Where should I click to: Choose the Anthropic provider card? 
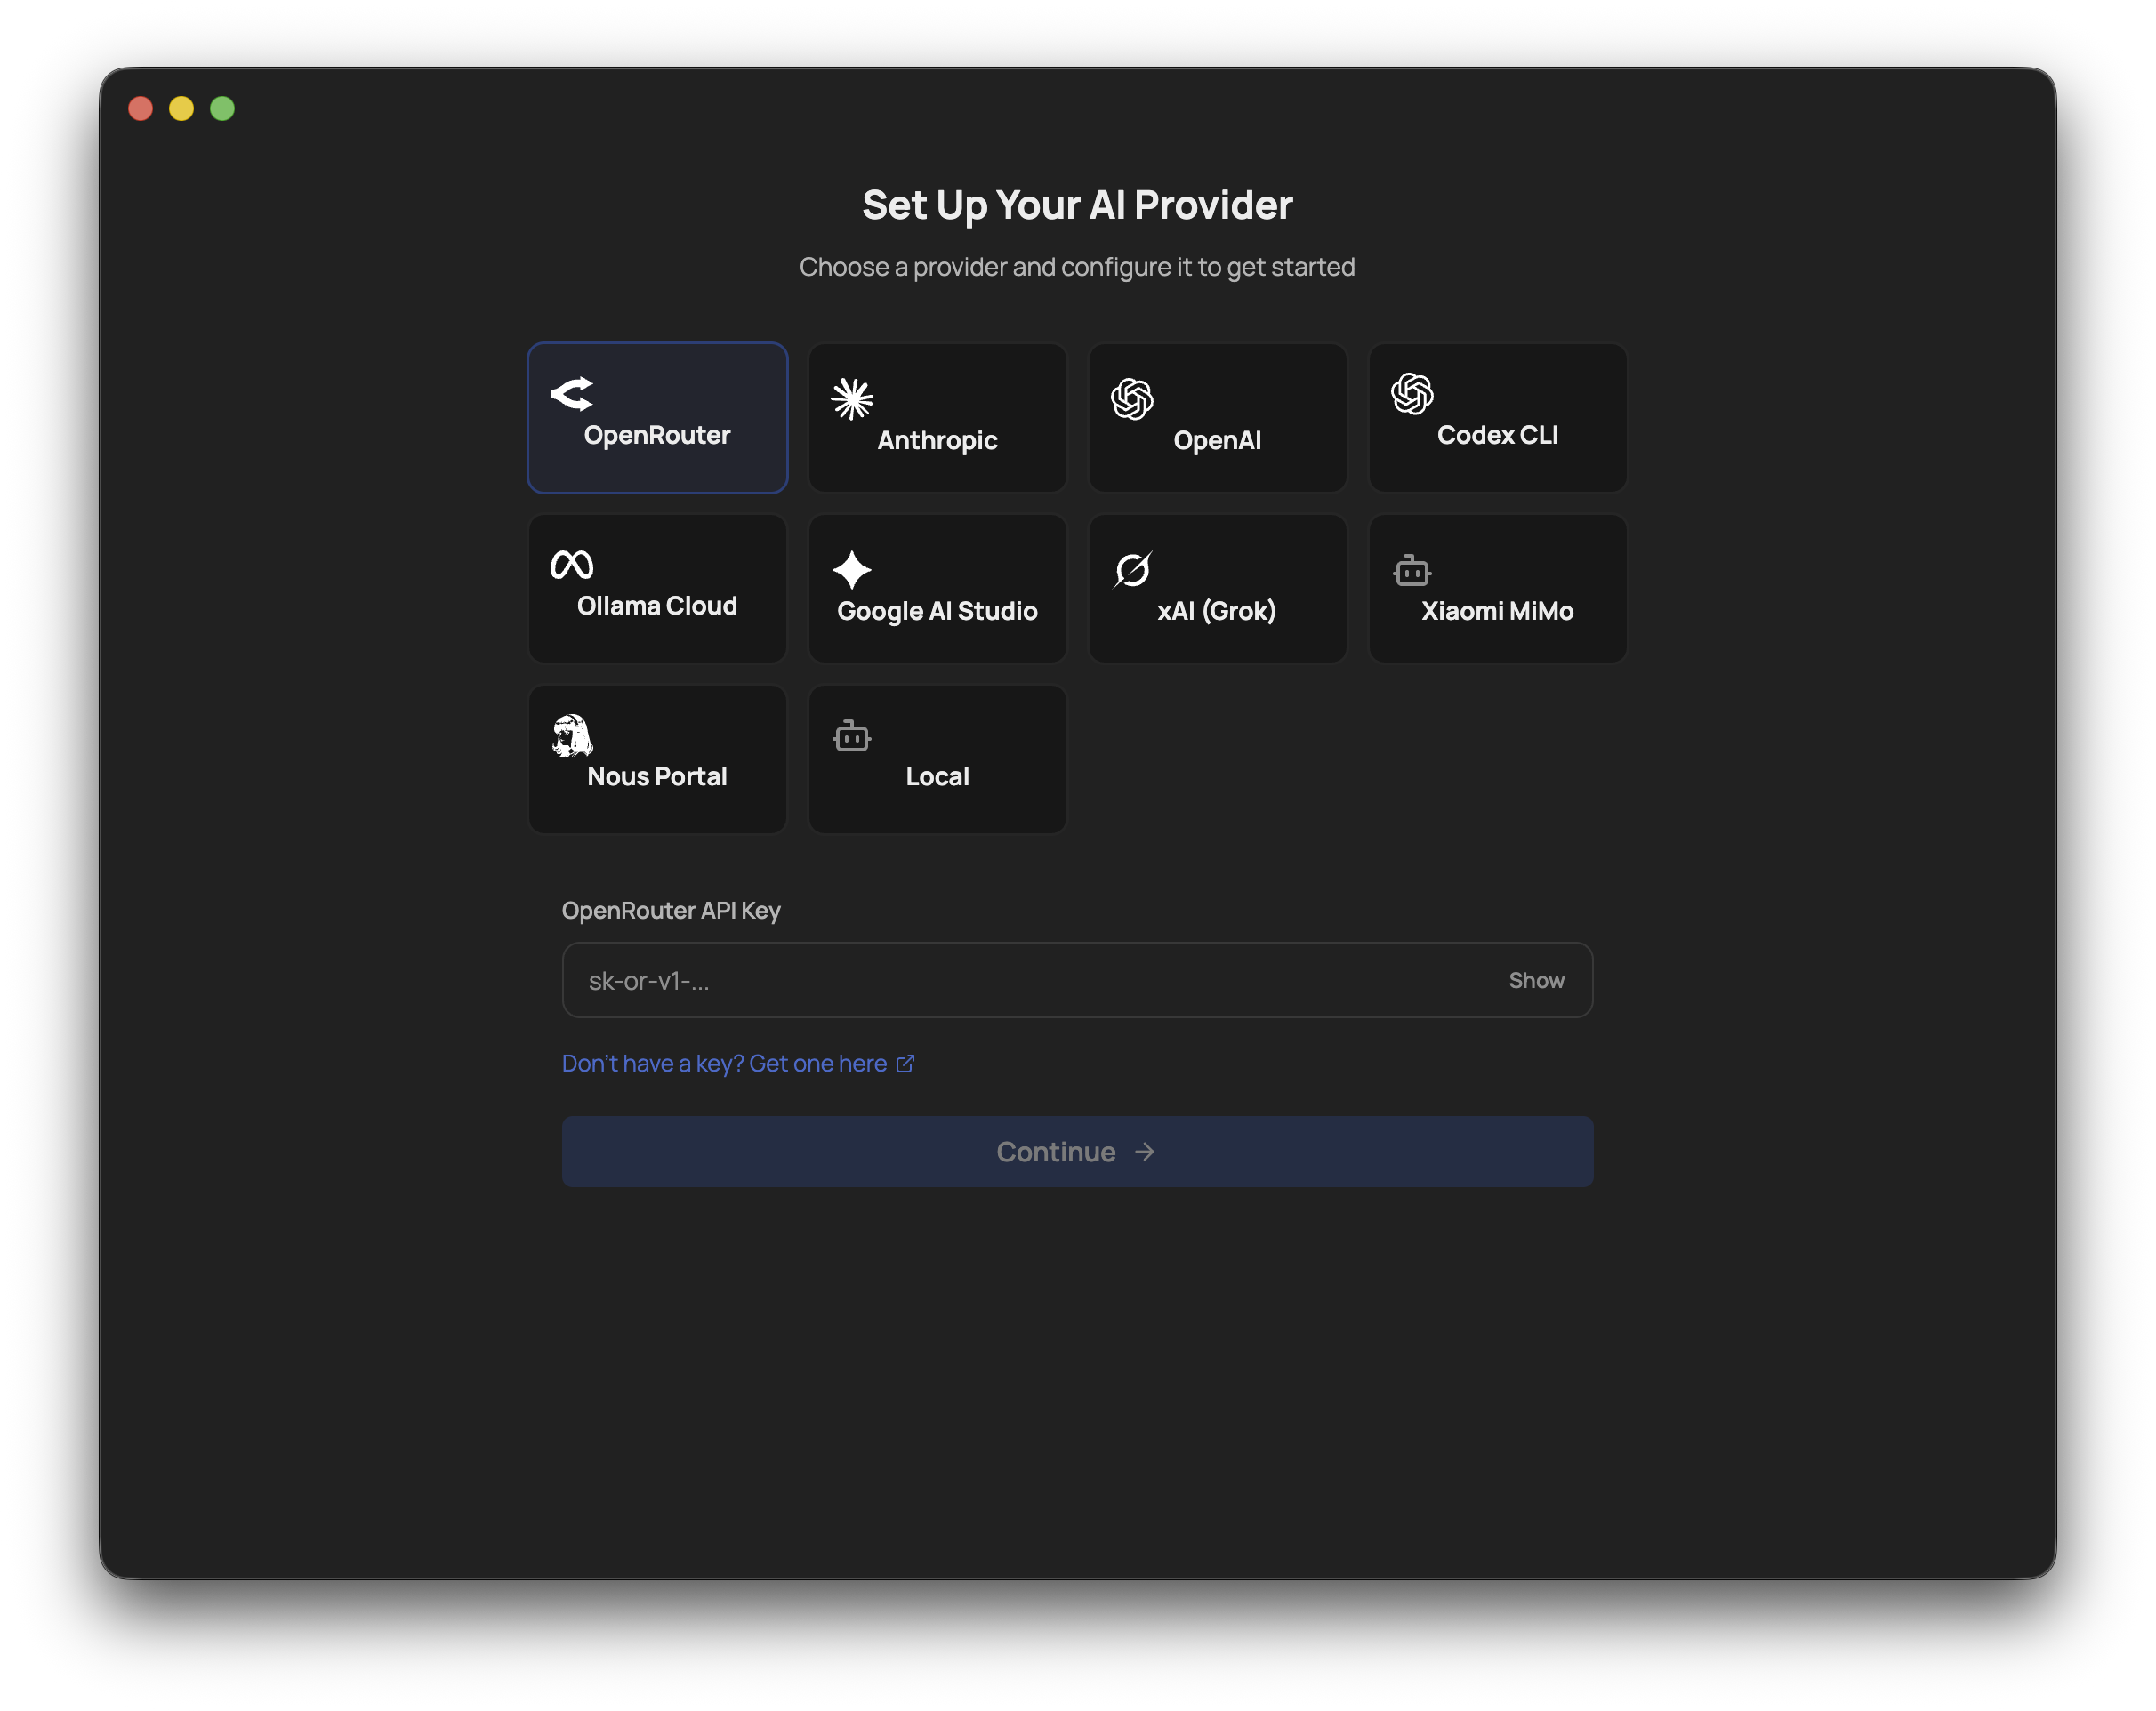pyautogui.click(x=937, y=418)
